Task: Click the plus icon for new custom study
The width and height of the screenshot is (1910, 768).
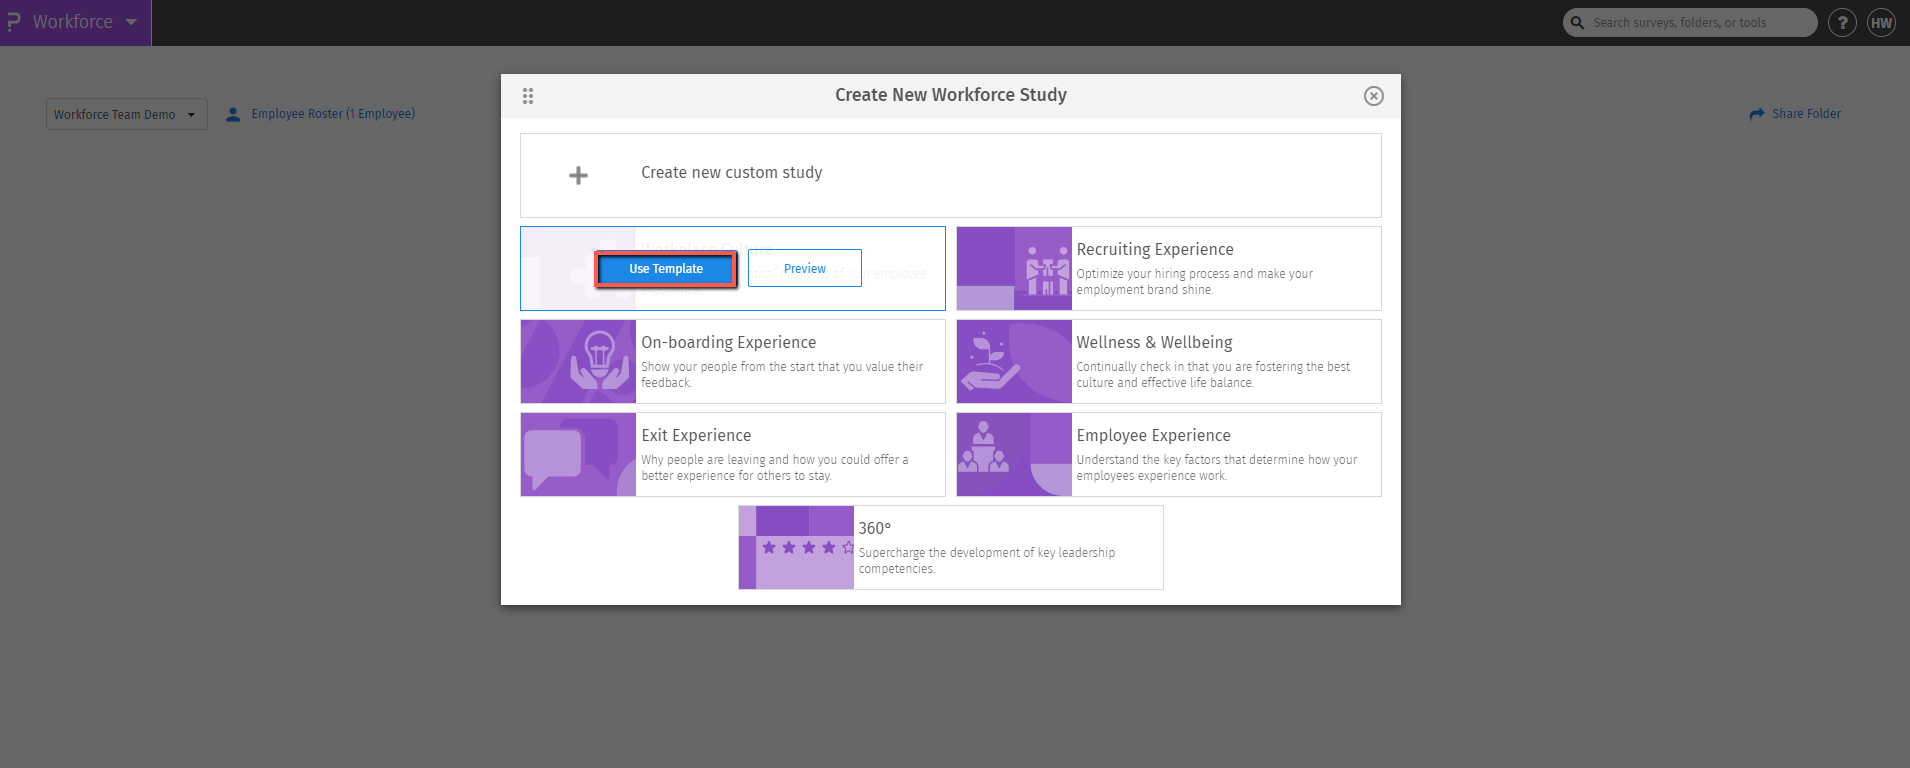Action: 578,176
